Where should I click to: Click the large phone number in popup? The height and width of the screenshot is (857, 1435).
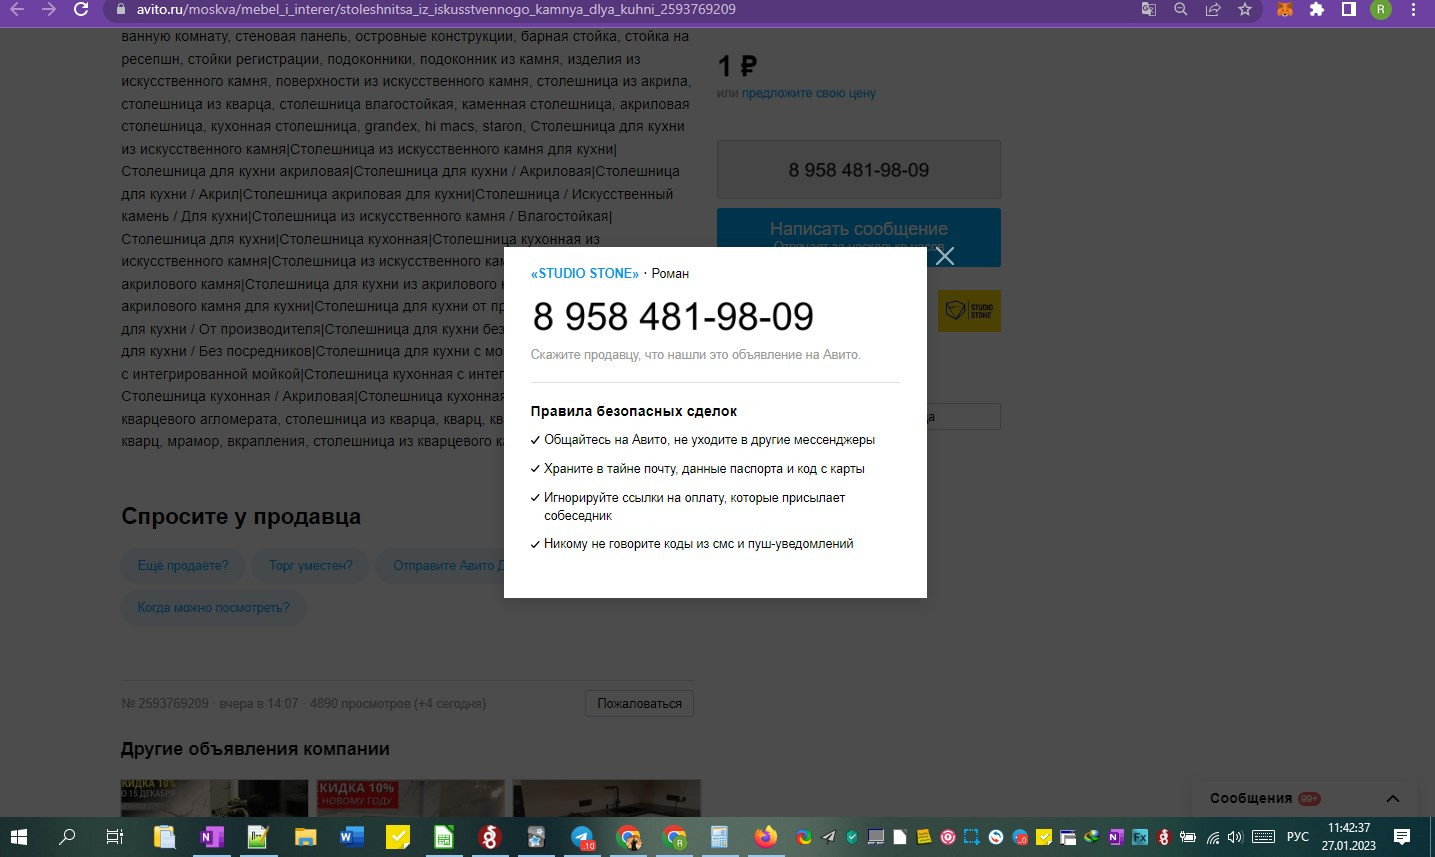[673, 317]
